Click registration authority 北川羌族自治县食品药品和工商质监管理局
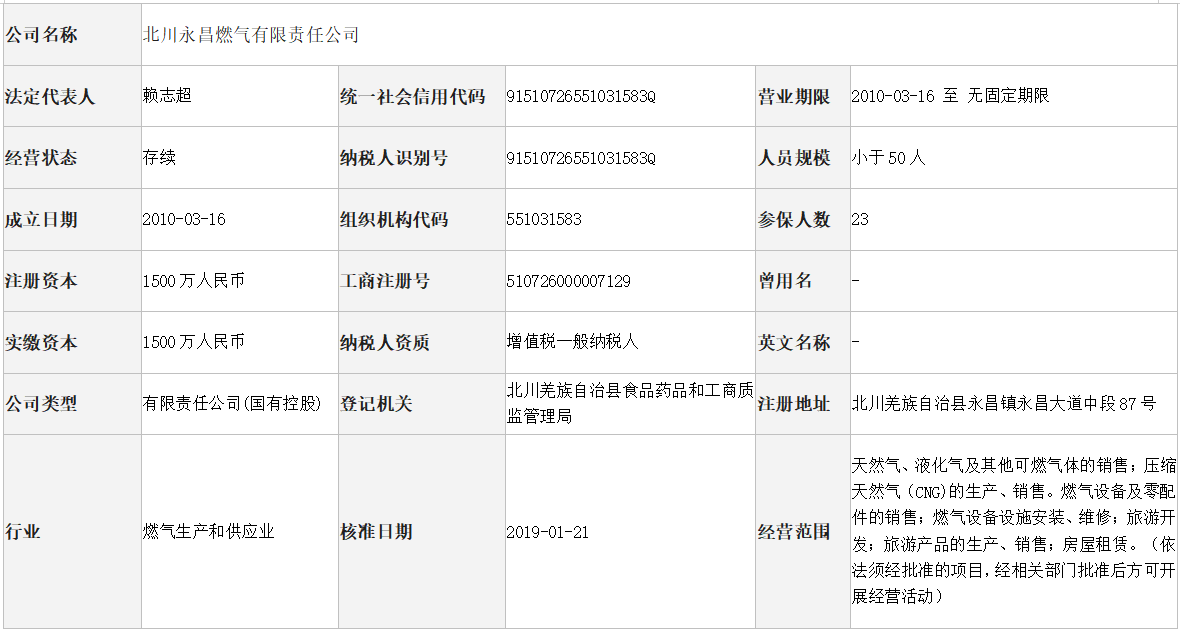Image resolution: width=1180 pixels, height=631 pixels. point(630,404)
